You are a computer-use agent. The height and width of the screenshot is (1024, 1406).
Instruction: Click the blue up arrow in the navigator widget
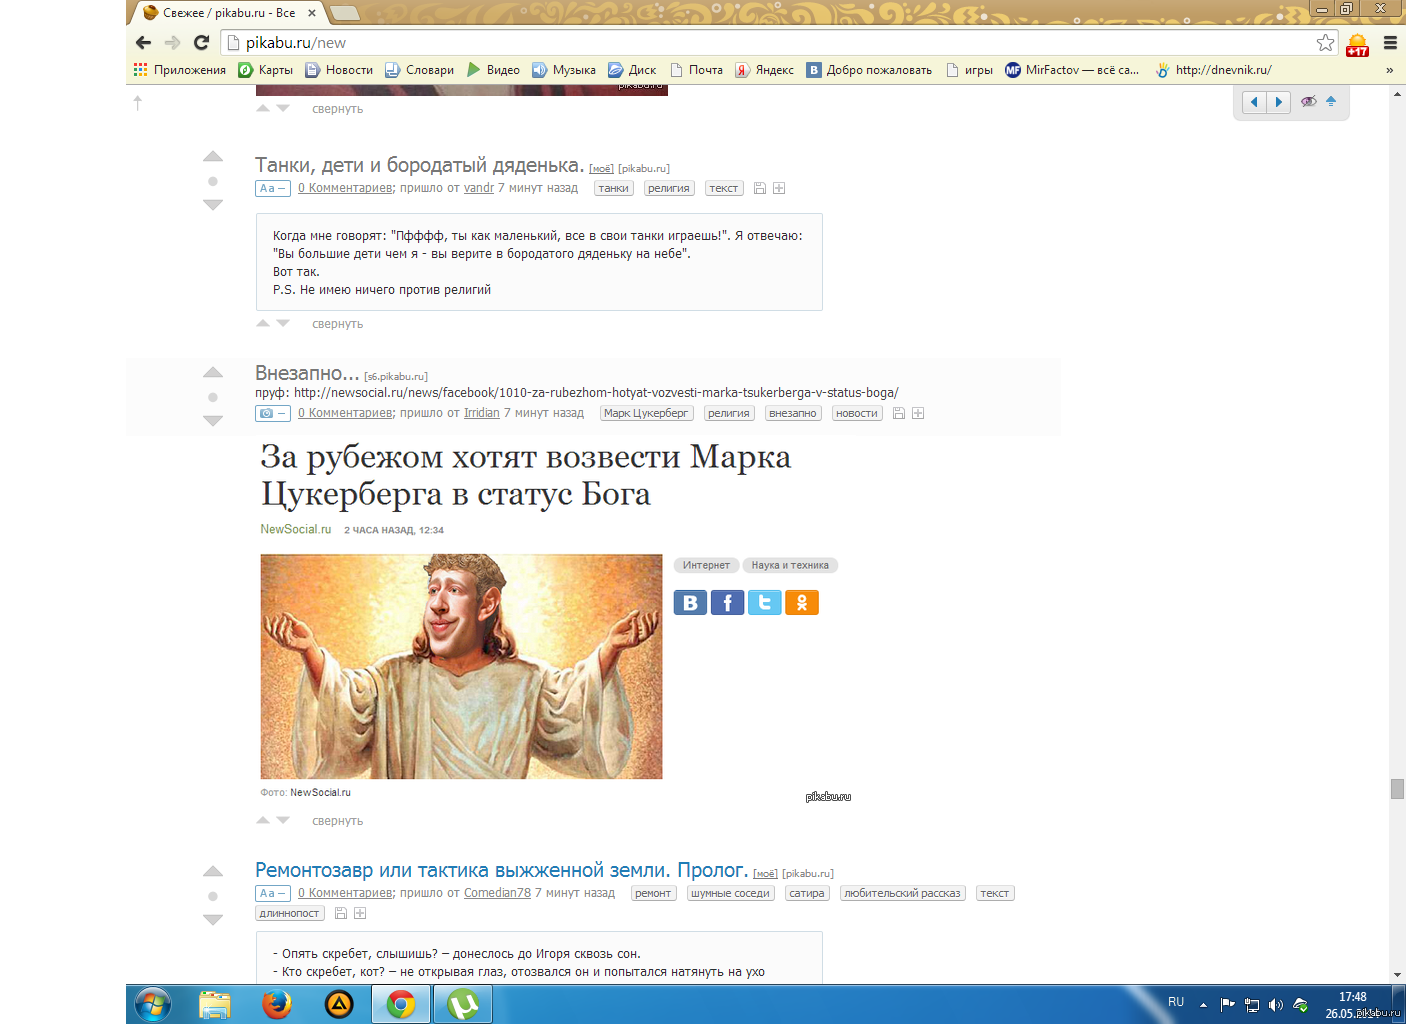coord(1331,101)
